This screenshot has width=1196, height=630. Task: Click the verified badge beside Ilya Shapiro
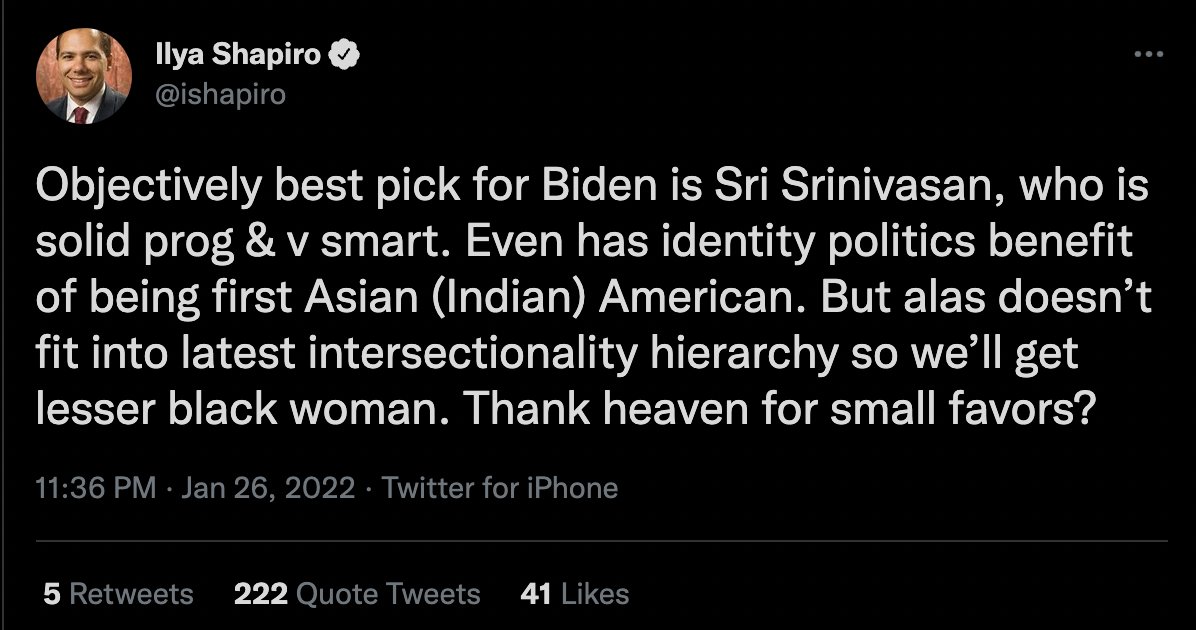[x=346, y=55]
